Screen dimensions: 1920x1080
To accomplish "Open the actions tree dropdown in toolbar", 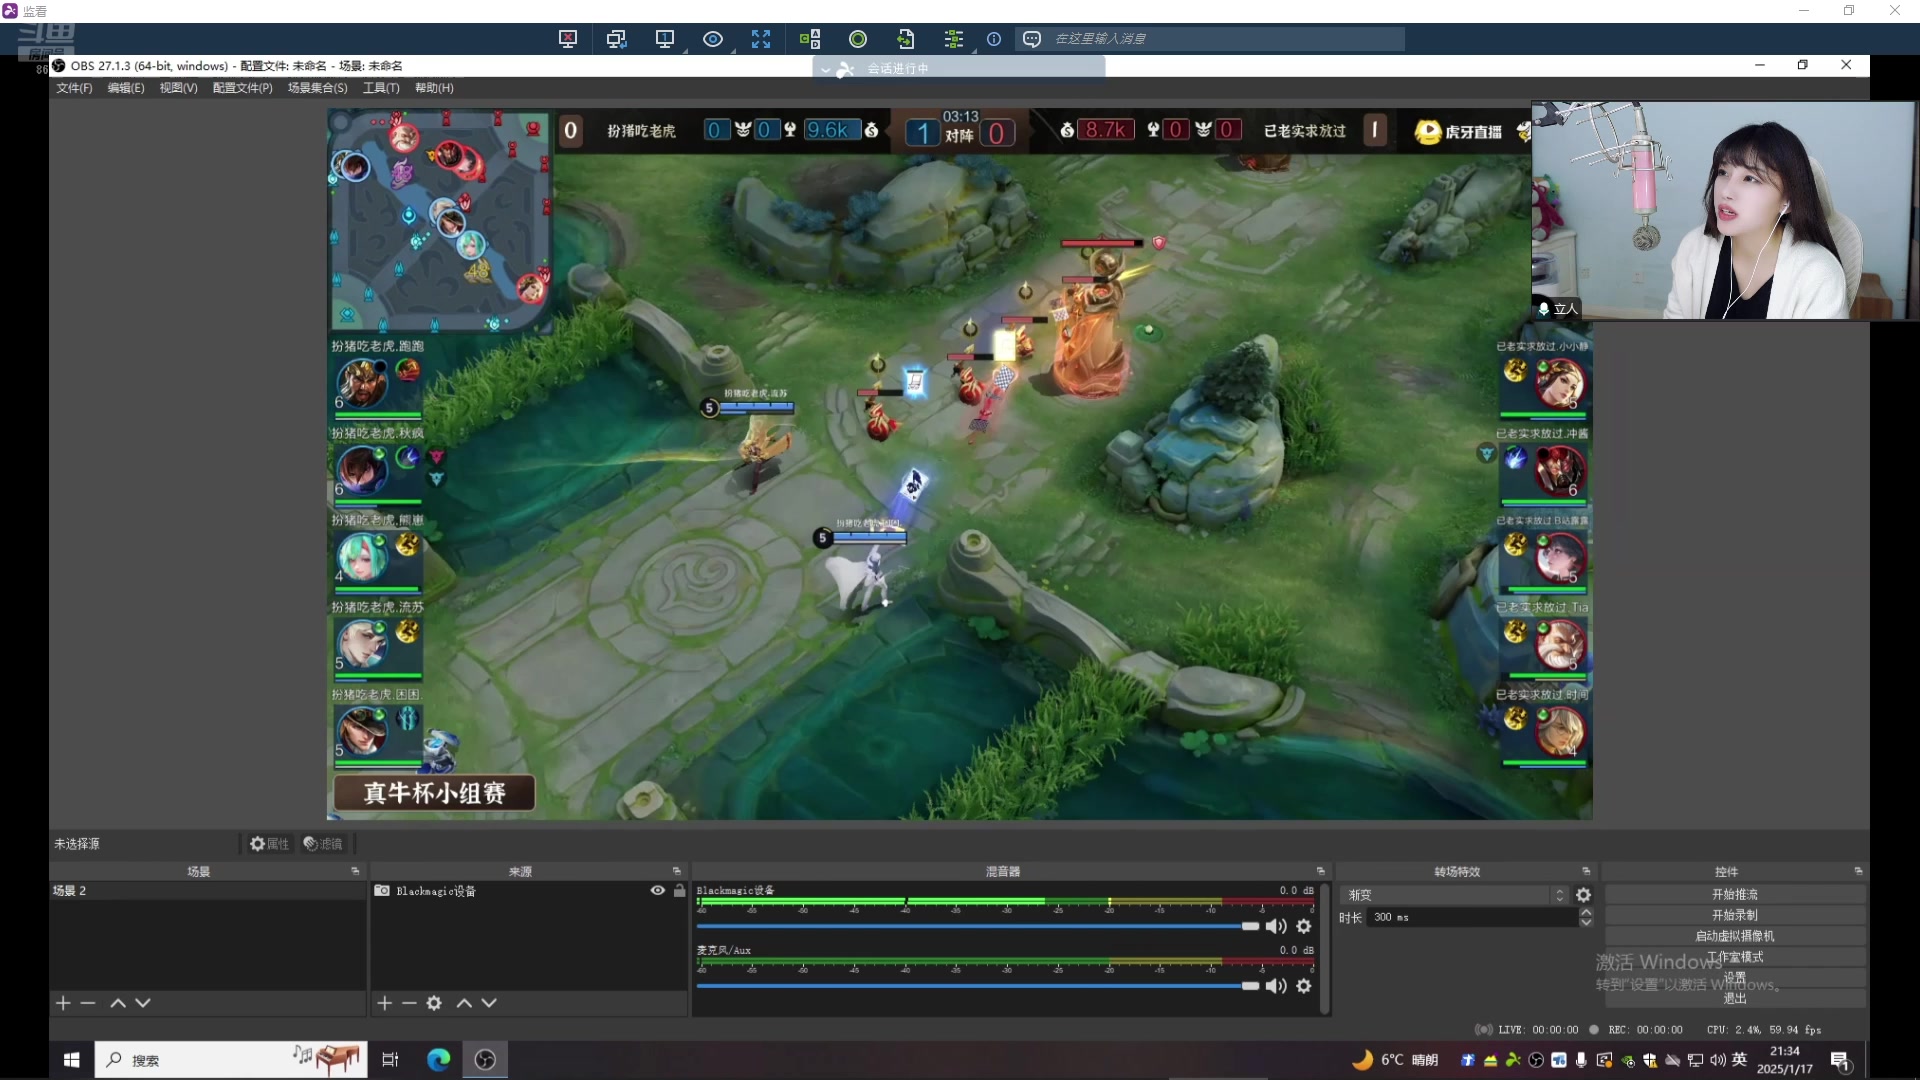I will pos(955,39).
